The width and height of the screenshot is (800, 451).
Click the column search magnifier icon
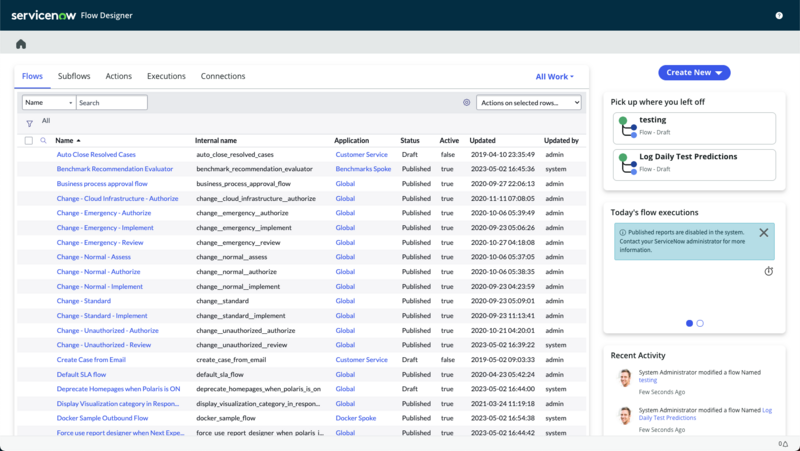click(x=43, y=140)
